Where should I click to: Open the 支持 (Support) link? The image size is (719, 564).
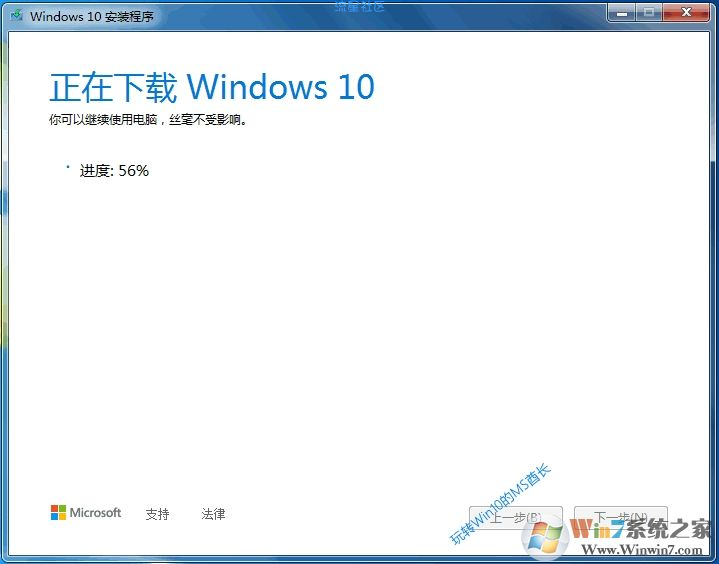click(157, 514)
